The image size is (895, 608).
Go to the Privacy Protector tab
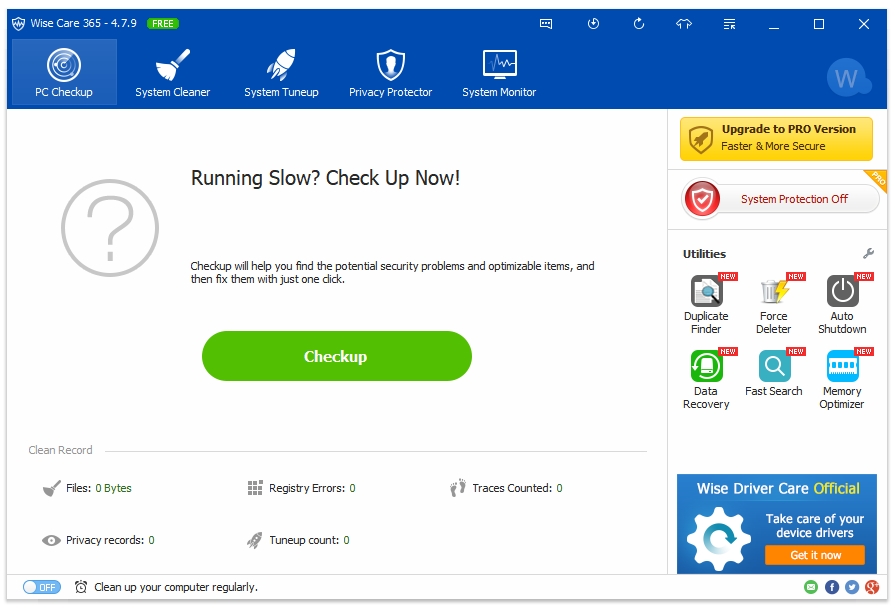coord(390,74)
